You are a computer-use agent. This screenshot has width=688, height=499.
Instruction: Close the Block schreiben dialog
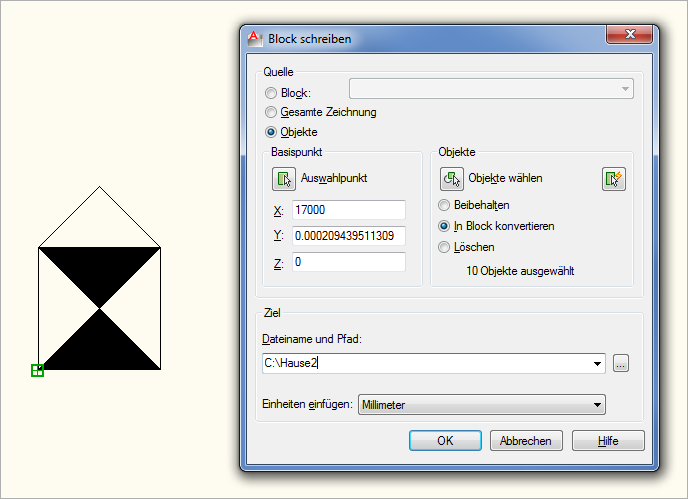pyautogui.click(x=628, y=36)
